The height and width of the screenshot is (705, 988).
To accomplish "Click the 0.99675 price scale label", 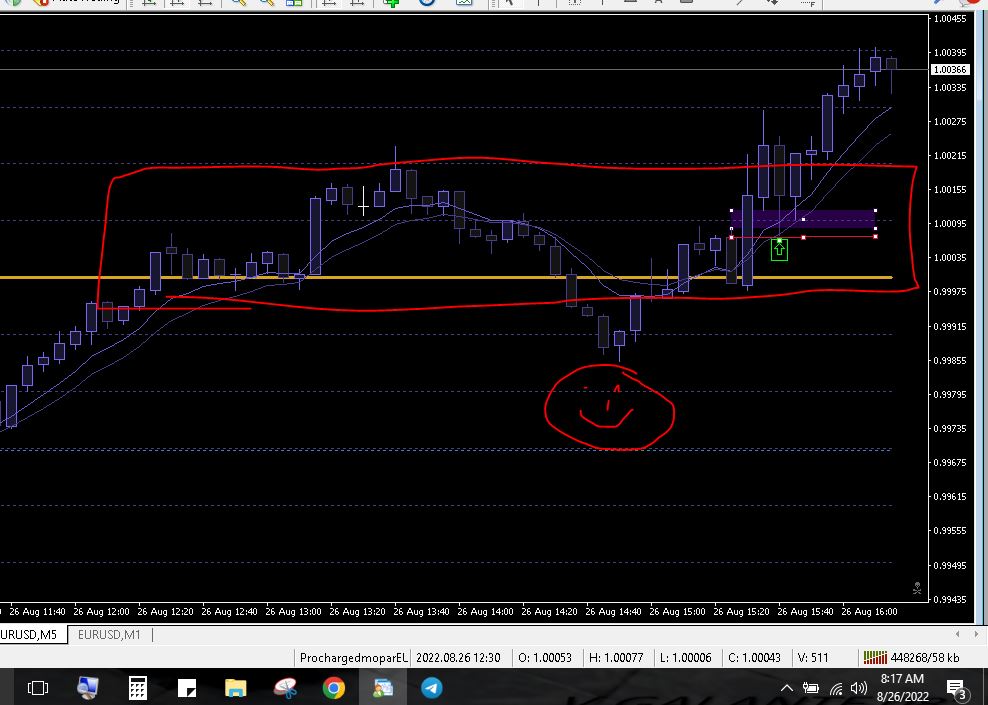I will (950, 462).
